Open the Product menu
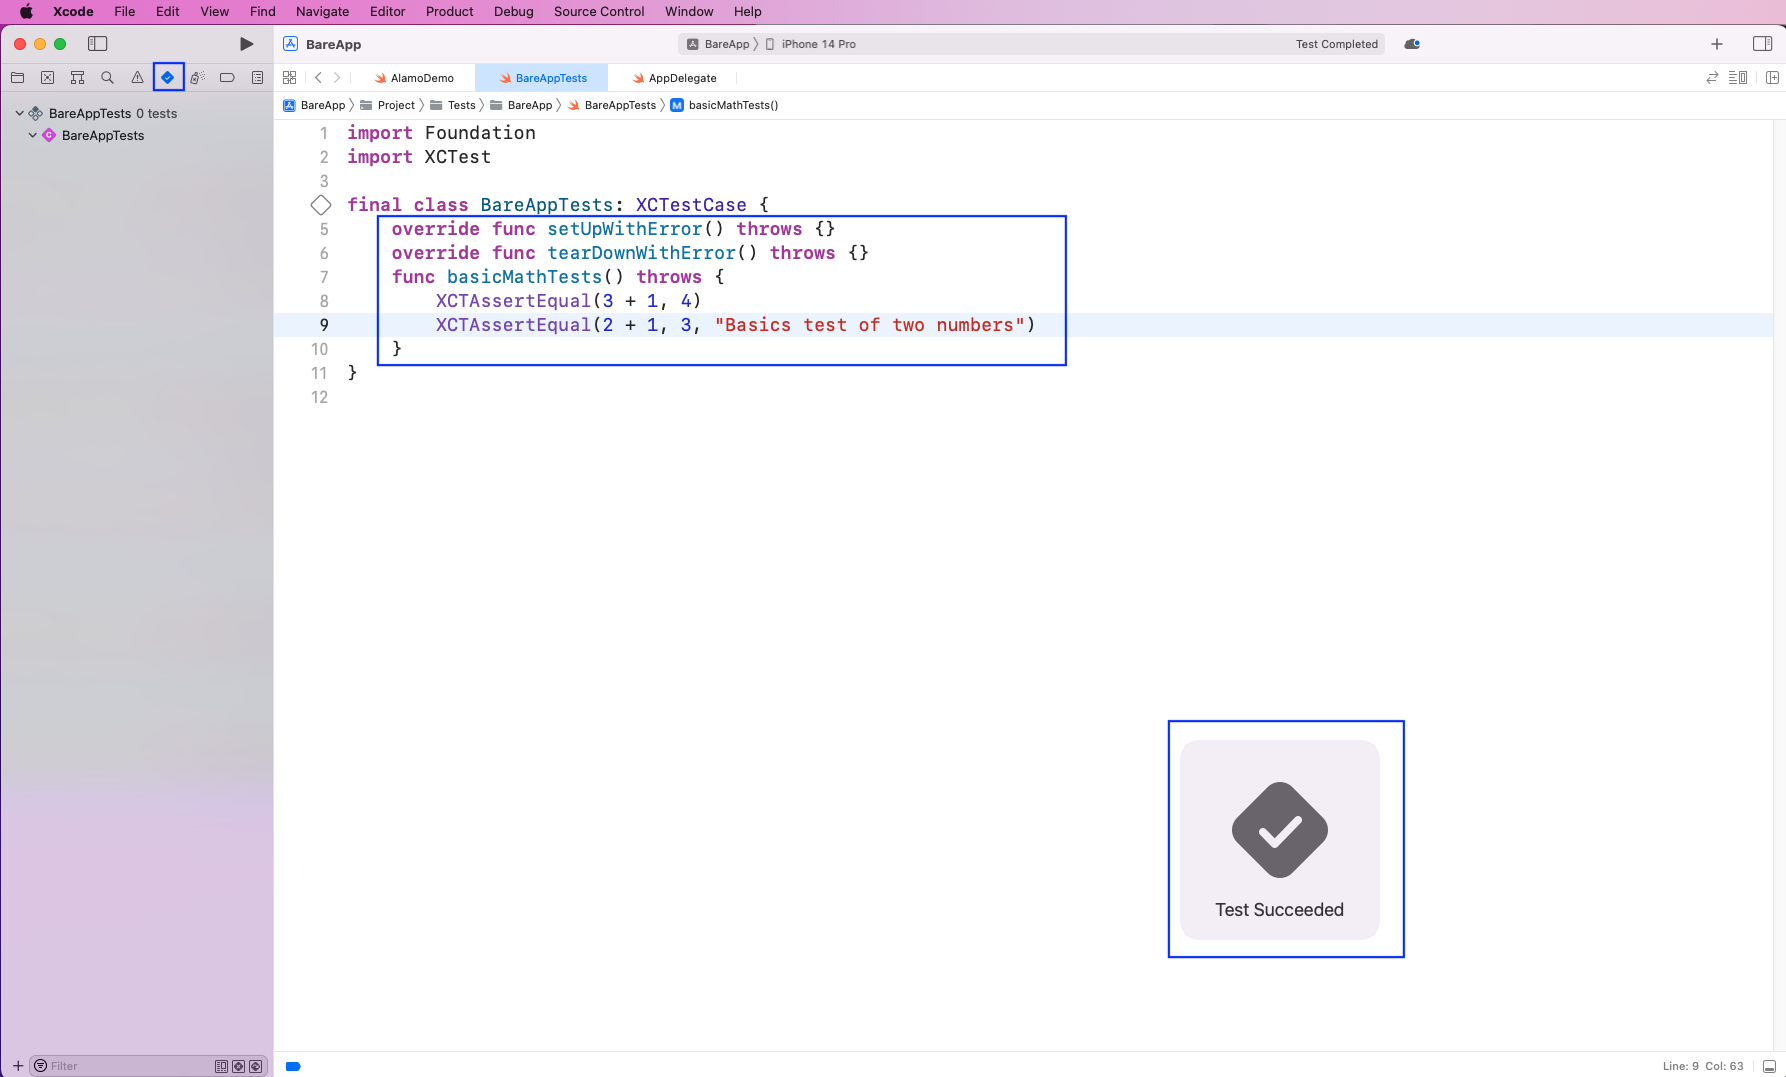1786x1077 pixels. 449,11
